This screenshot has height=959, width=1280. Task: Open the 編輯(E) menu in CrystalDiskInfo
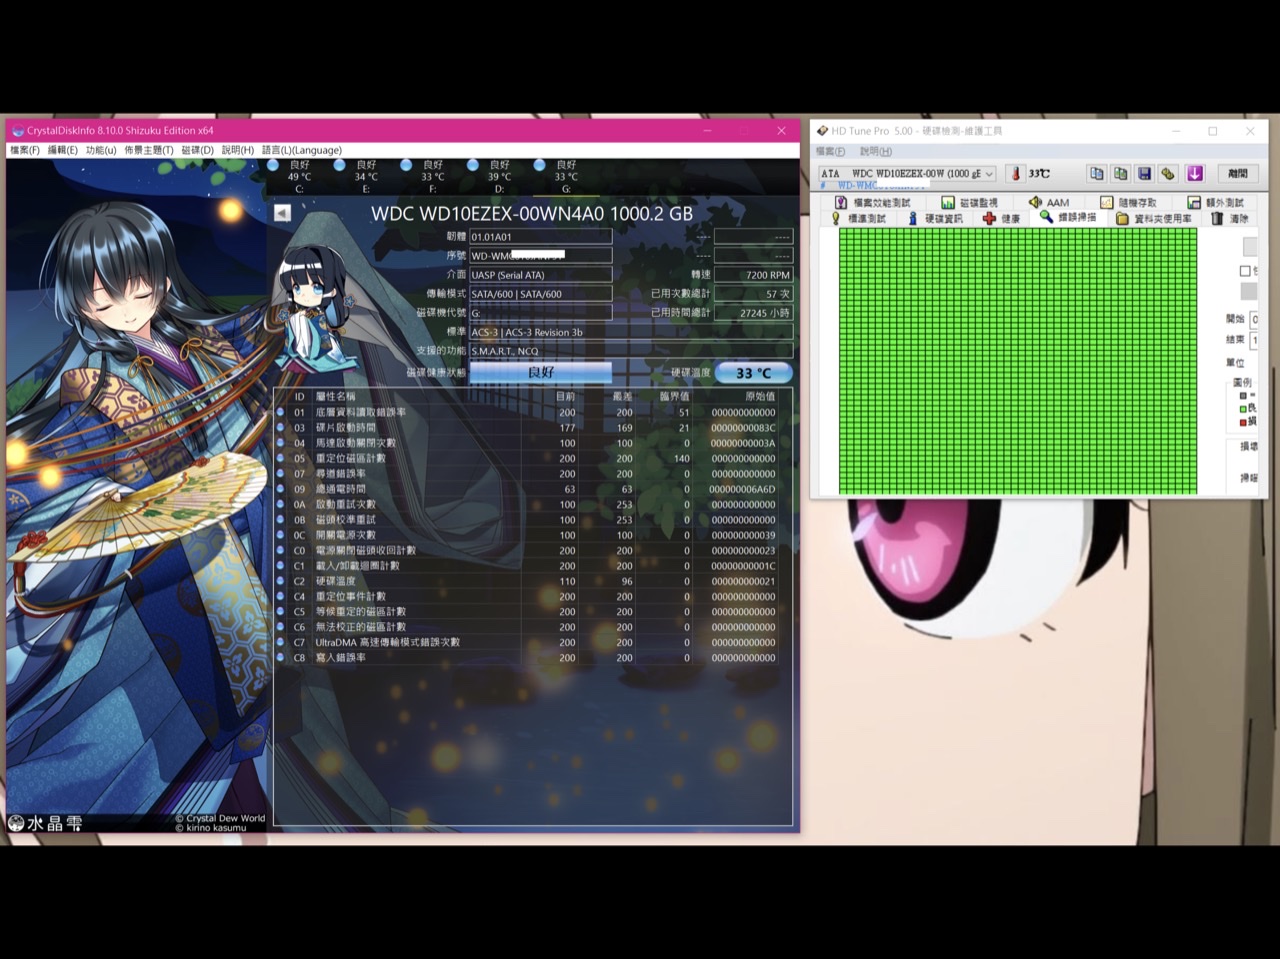click(x=63, y=150)
